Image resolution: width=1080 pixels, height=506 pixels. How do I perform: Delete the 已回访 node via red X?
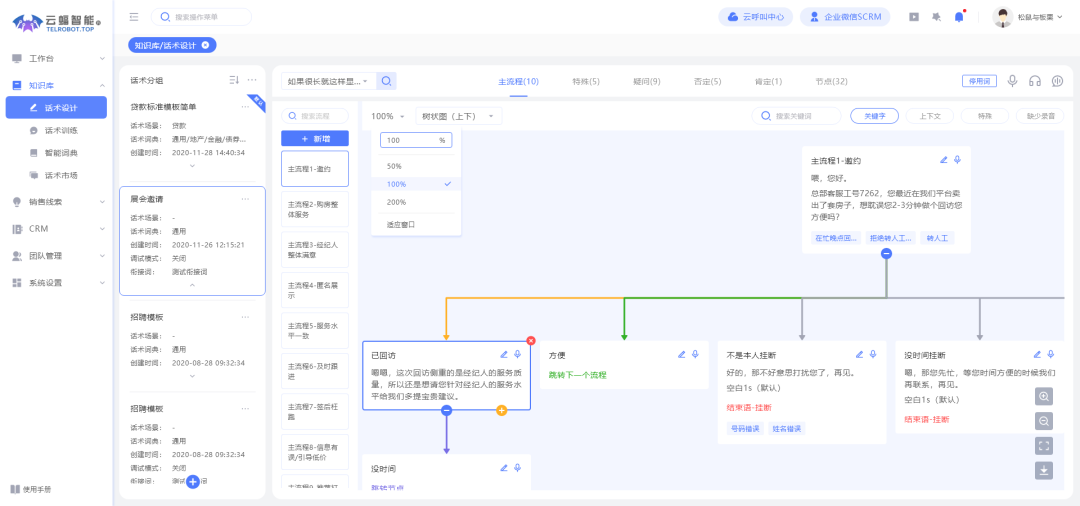pyautogui.click(x=531, y=341)
